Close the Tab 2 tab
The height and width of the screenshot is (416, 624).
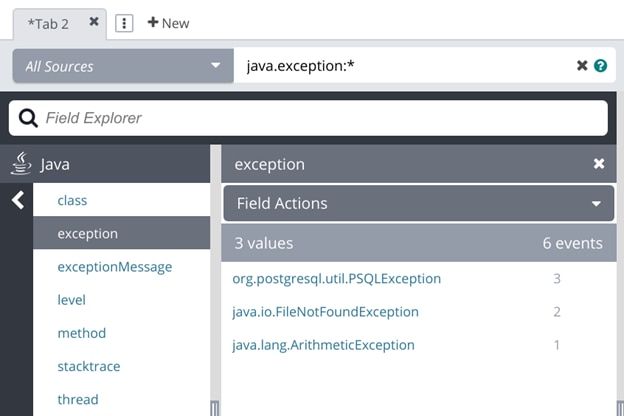(x=94, y=21)
